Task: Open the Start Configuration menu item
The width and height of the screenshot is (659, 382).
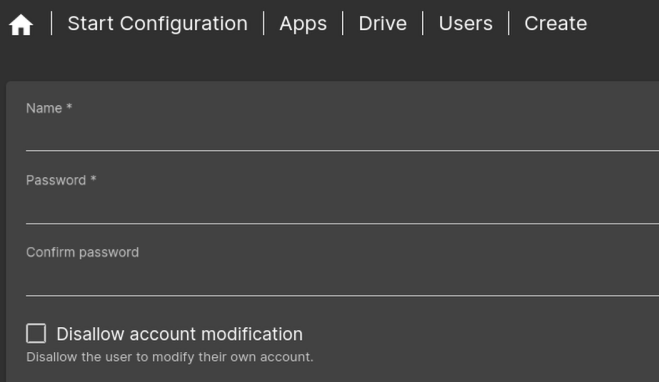Action: pyautogui.click(x=158, y=24)
